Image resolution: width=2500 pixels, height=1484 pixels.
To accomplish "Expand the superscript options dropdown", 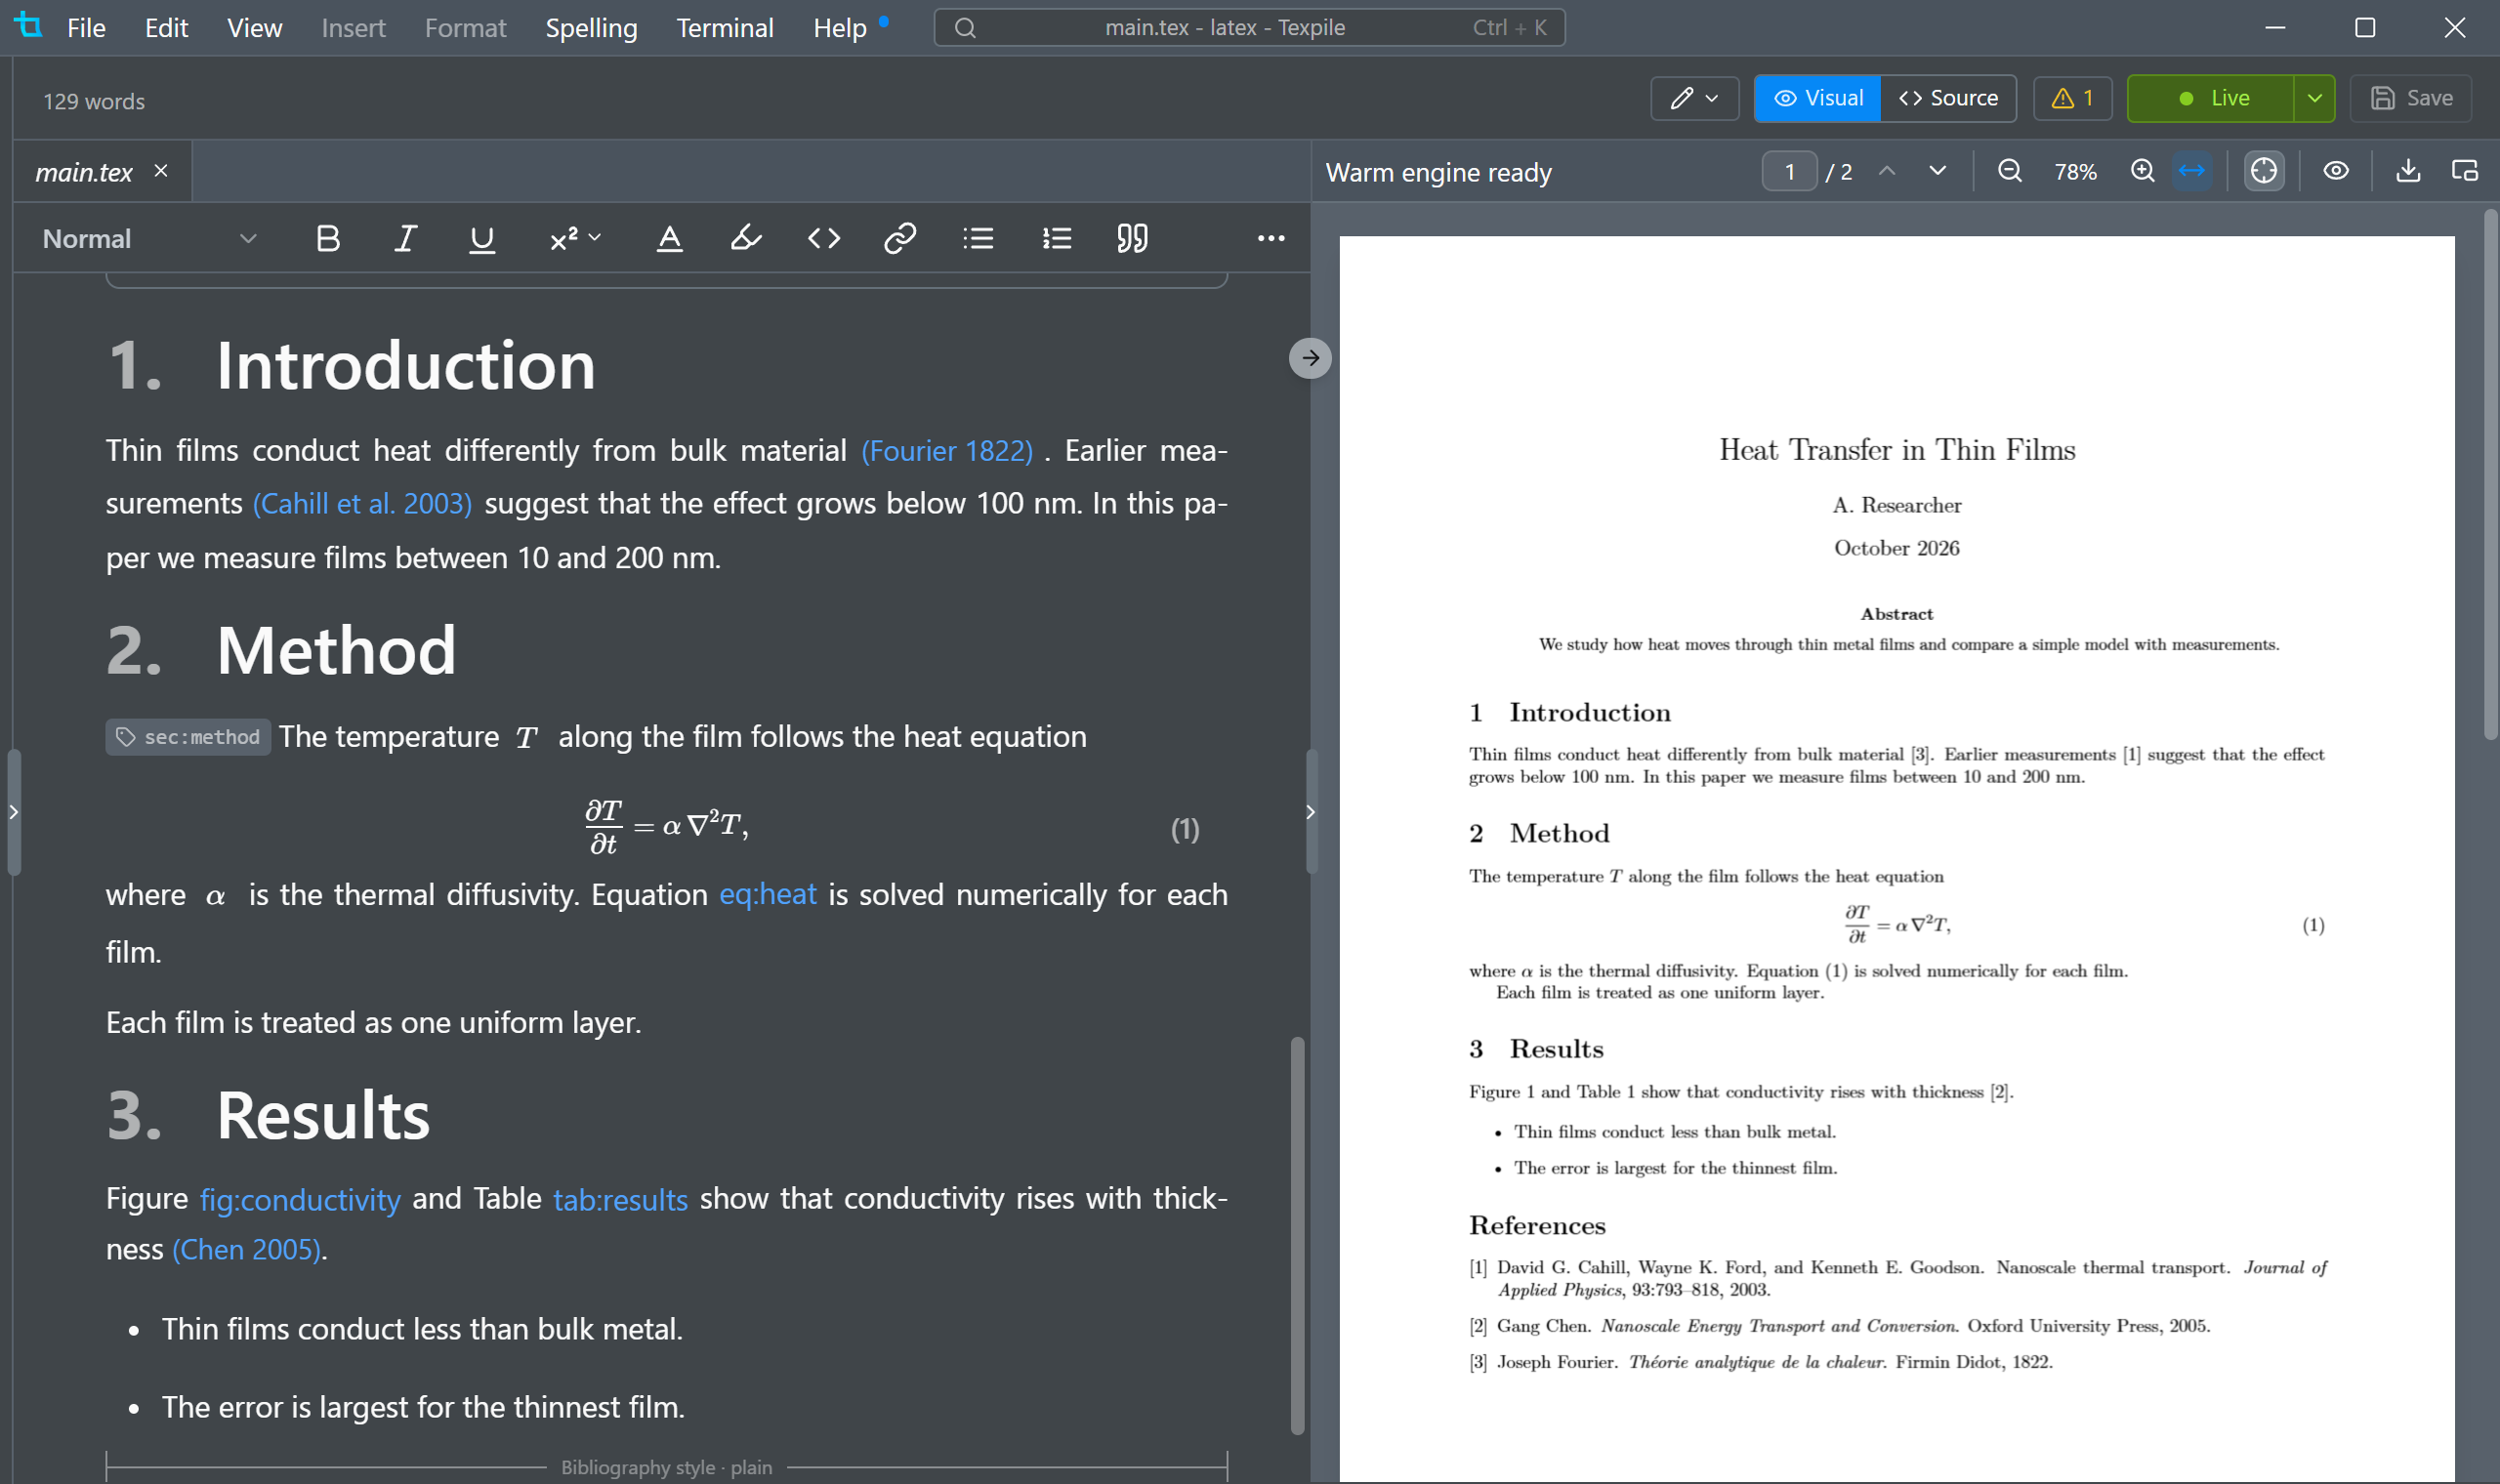I will [595, 238].
